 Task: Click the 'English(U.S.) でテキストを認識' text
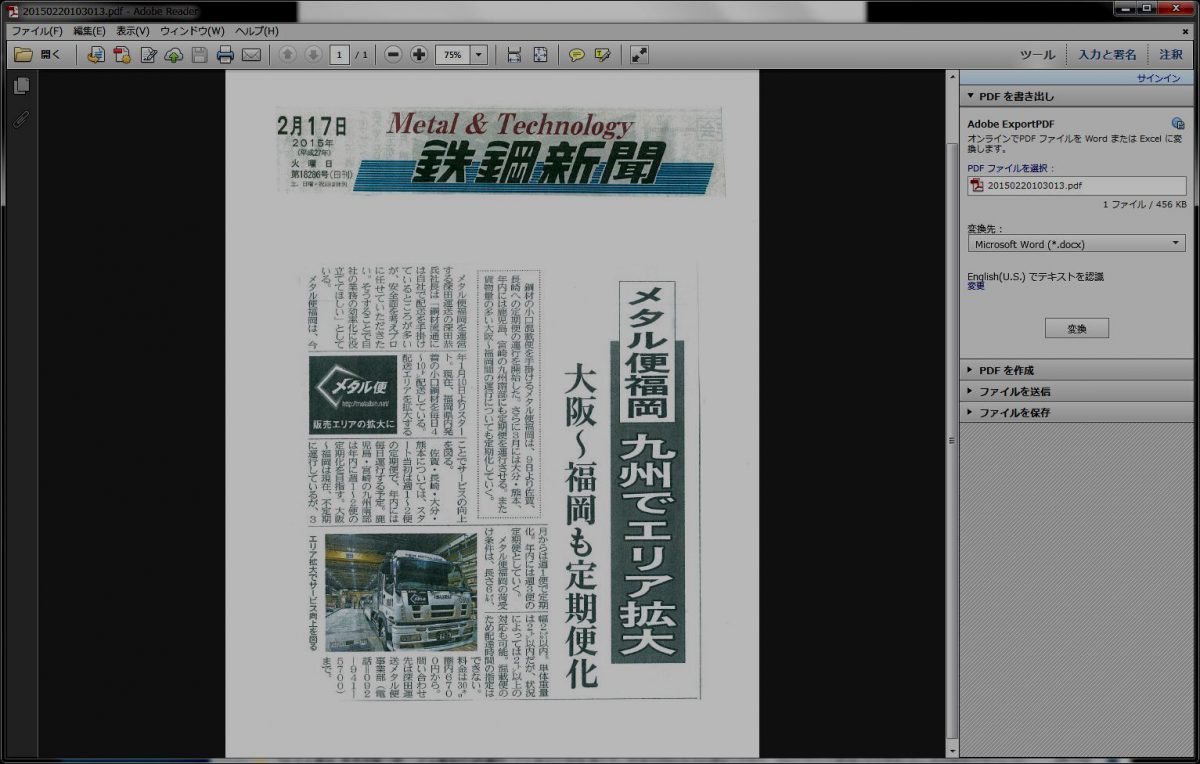point(1035,276)
